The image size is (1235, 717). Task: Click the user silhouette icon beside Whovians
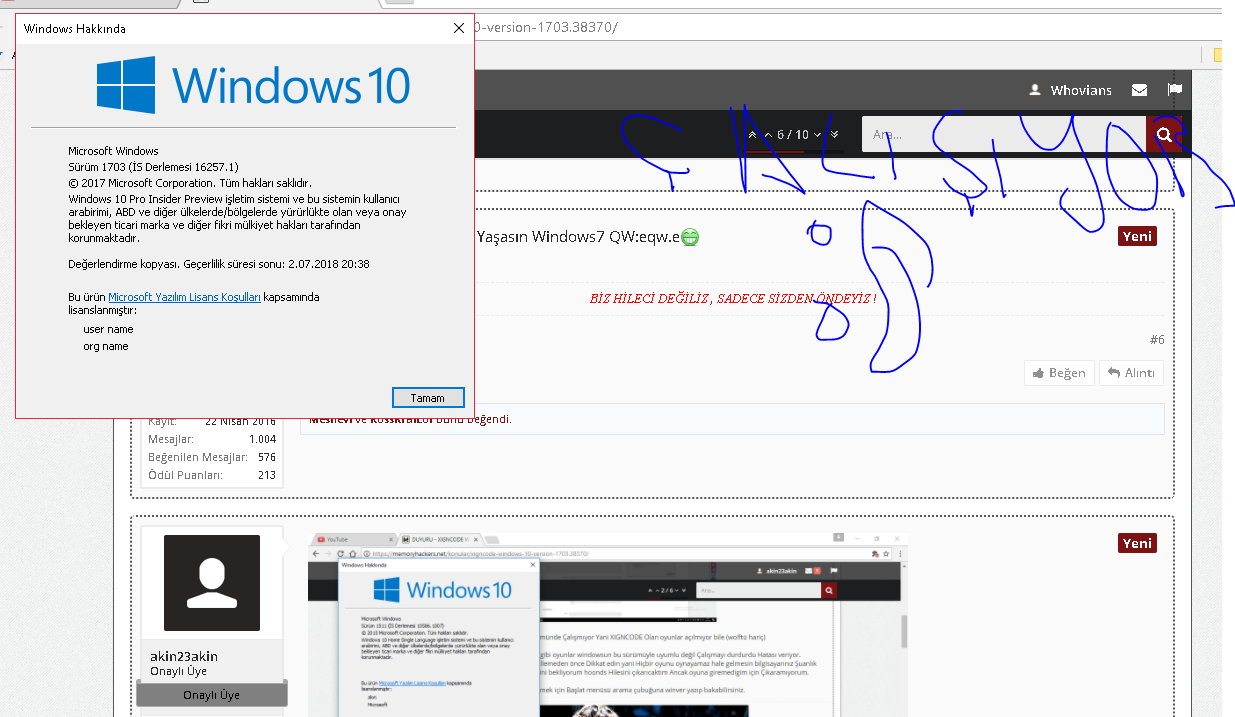coord(1036,90)
